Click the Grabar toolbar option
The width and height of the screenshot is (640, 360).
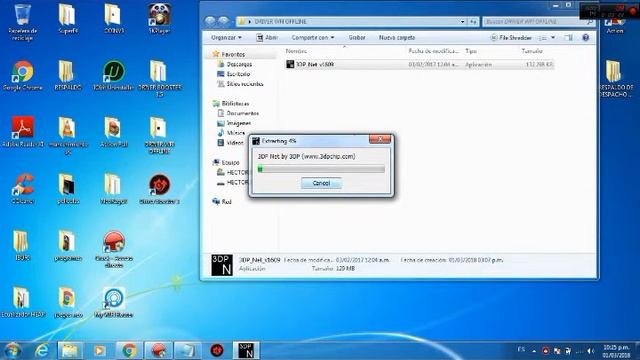point(357,38)
